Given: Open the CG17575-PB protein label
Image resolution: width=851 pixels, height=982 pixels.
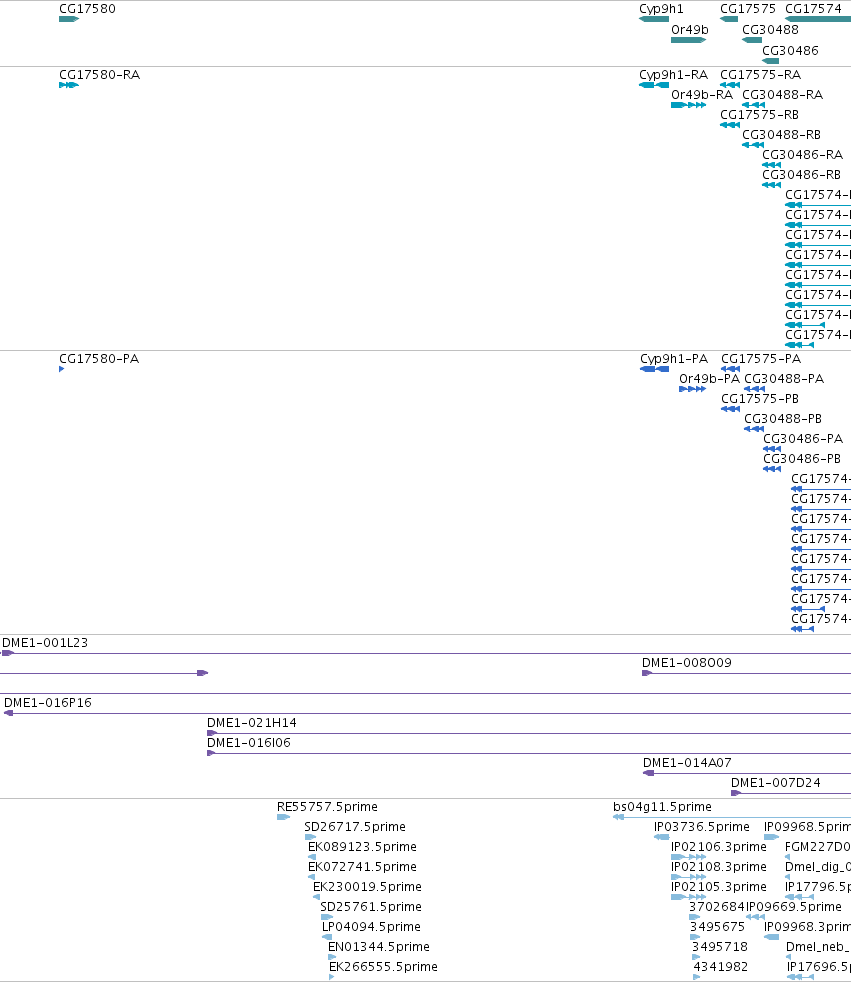Looking at the screenshot, I should click(760, 399).
